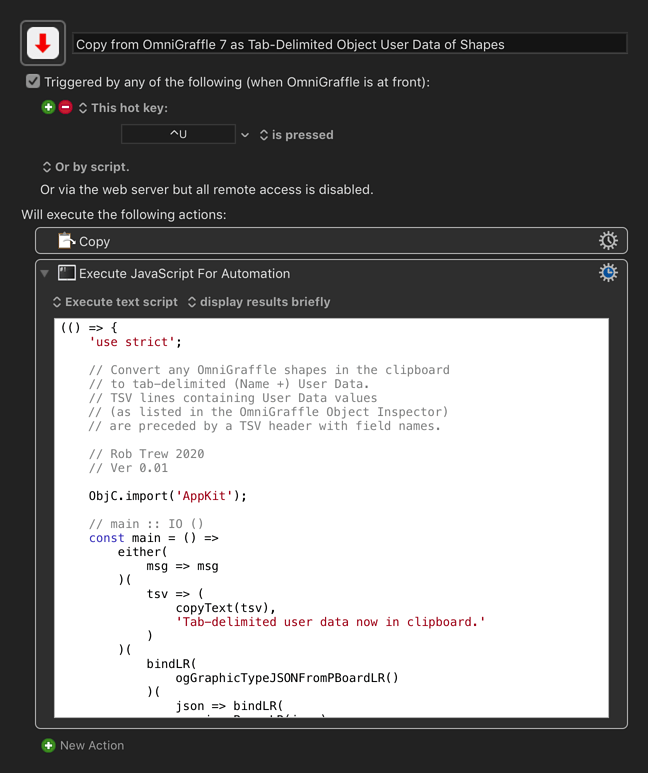Click the macro name text field

(350, 44)
